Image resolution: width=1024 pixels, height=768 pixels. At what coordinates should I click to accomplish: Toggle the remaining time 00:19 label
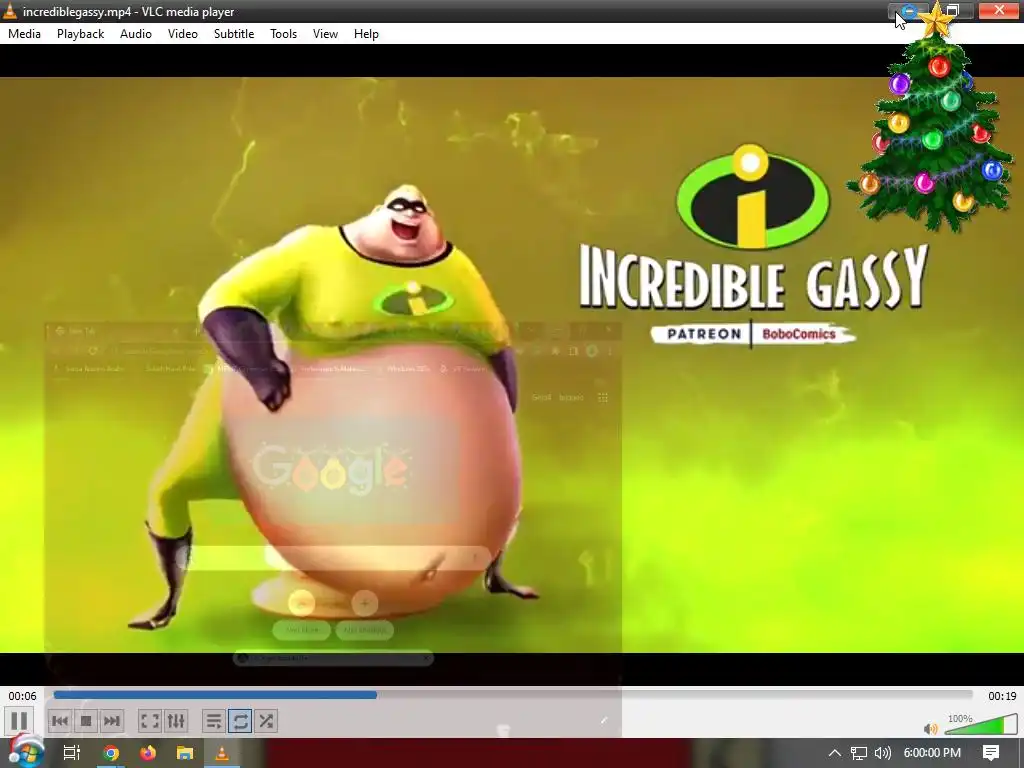(x=1002, y=696)
